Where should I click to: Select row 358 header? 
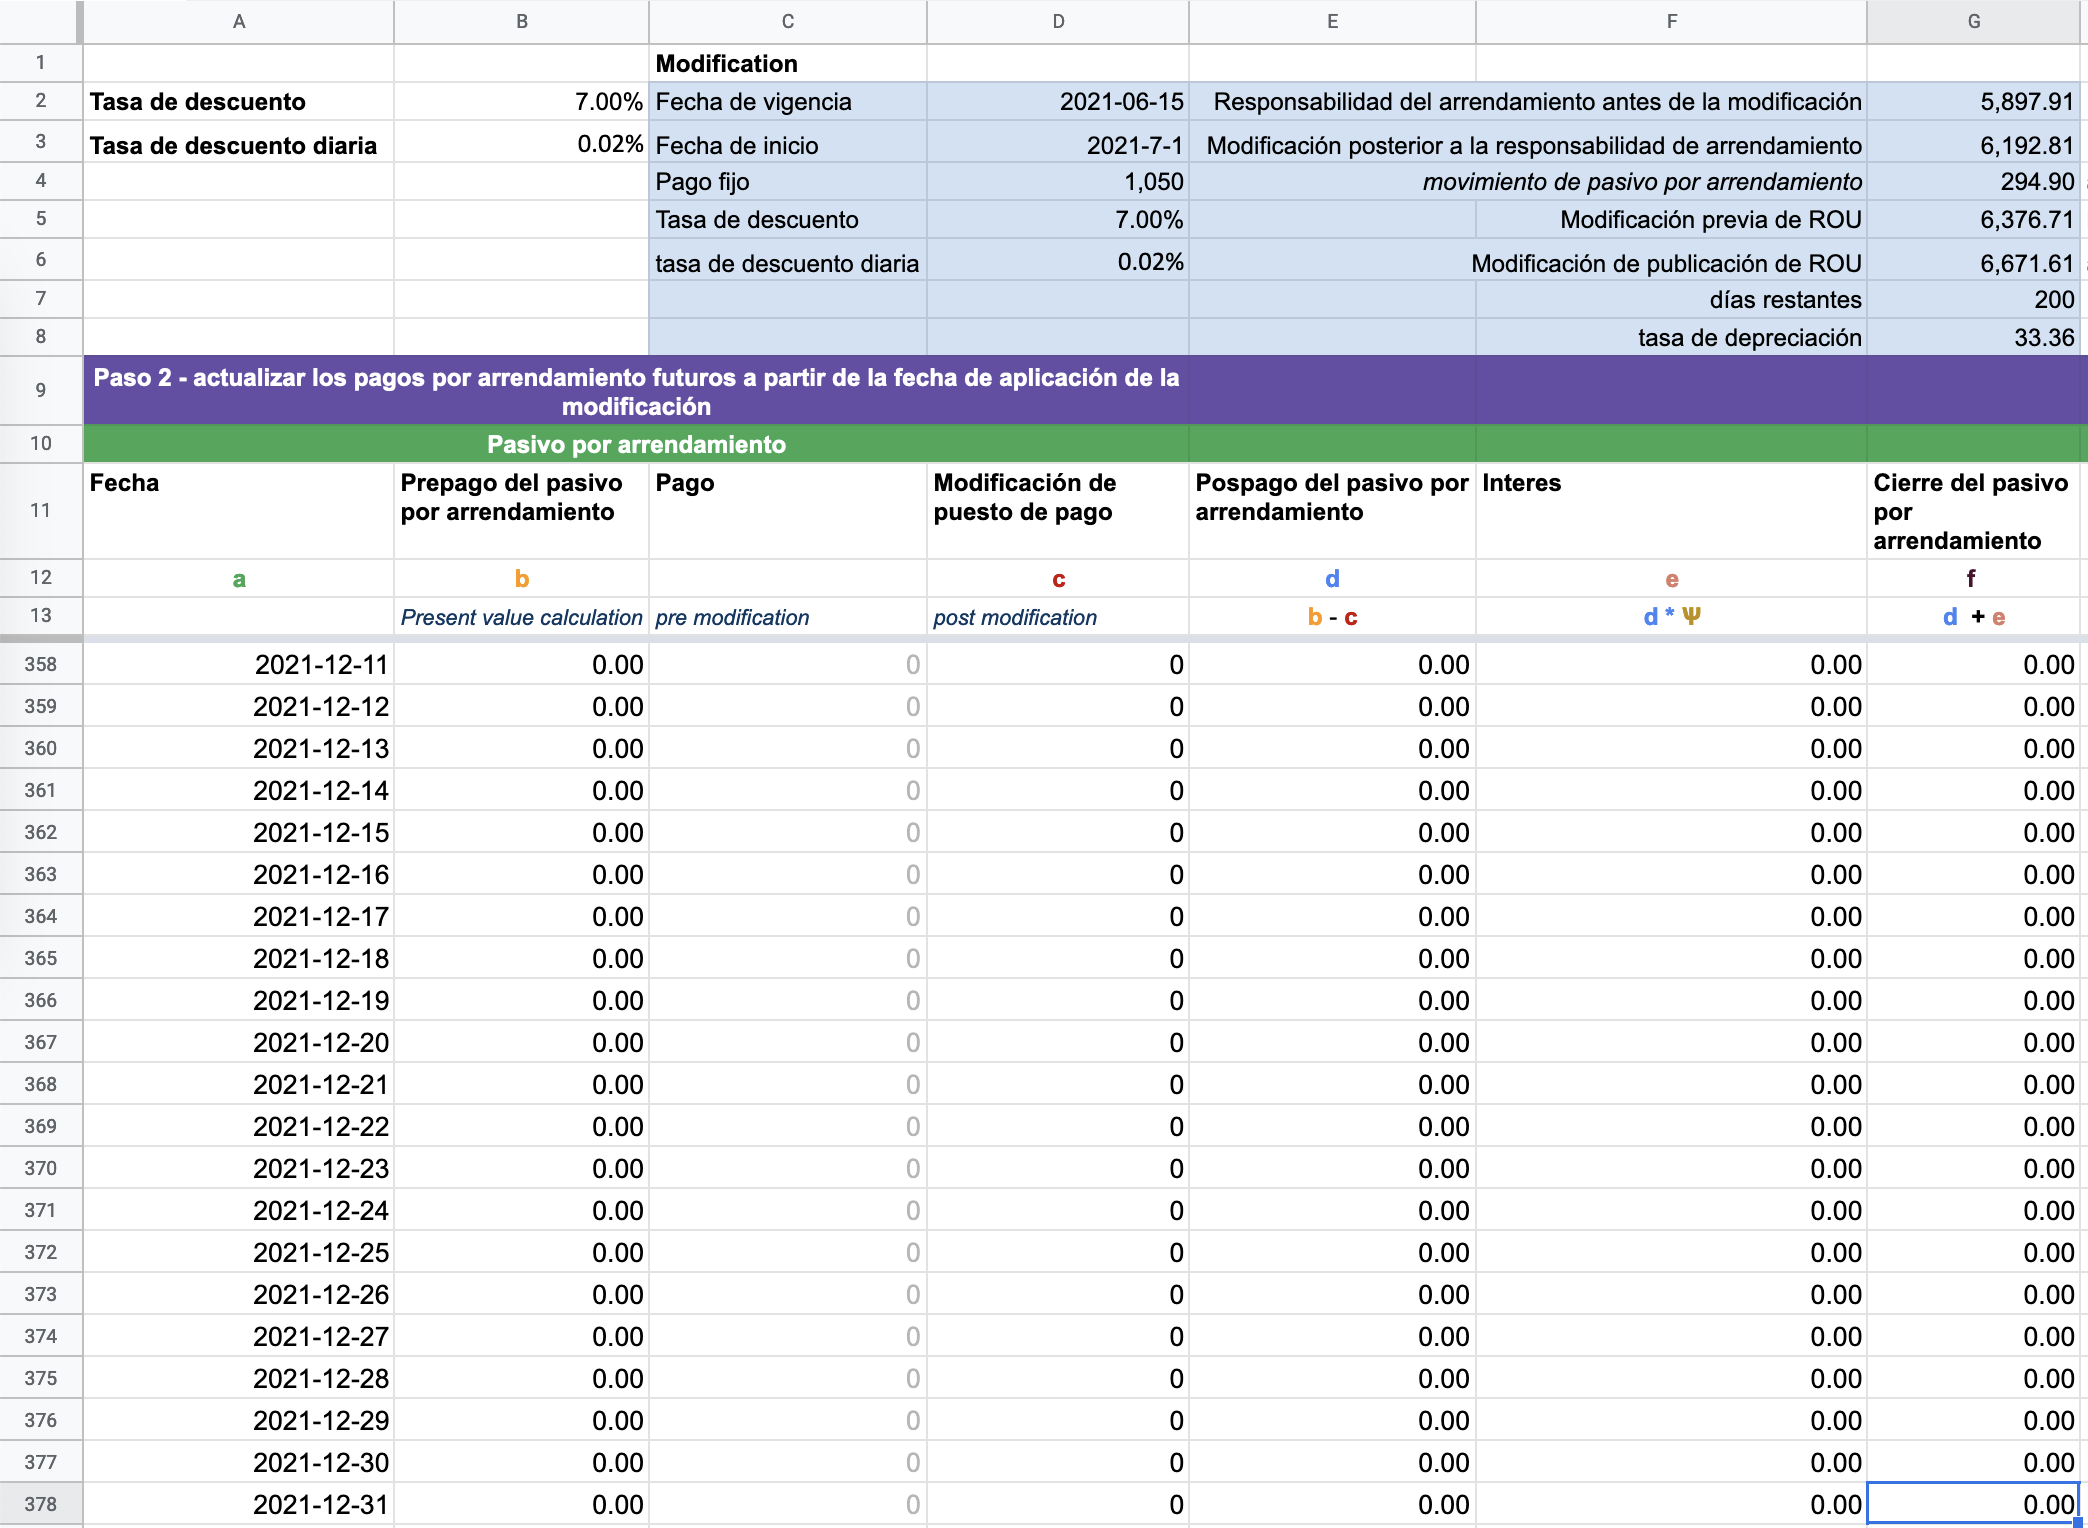click(40, 664)
